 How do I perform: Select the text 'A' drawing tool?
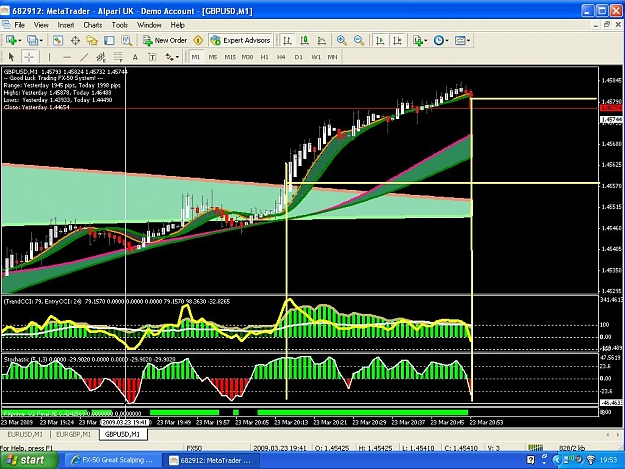(135, 57)
